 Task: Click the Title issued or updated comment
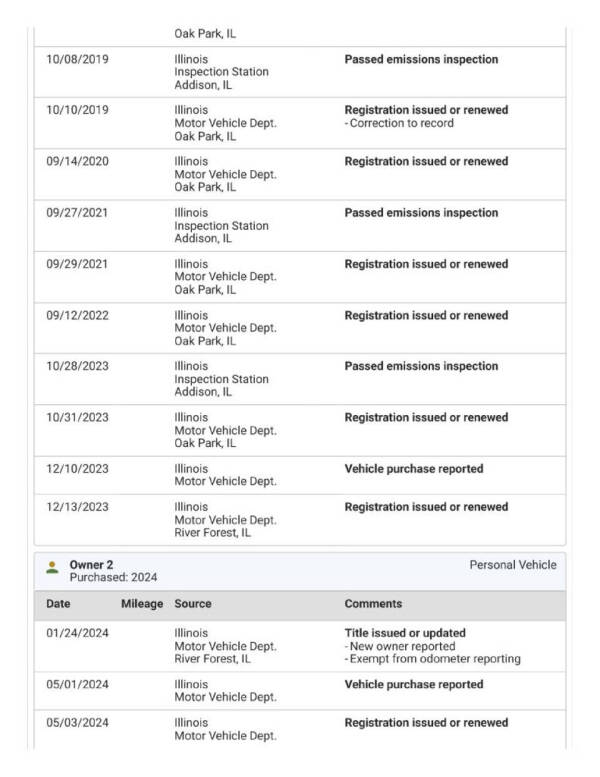405,633
